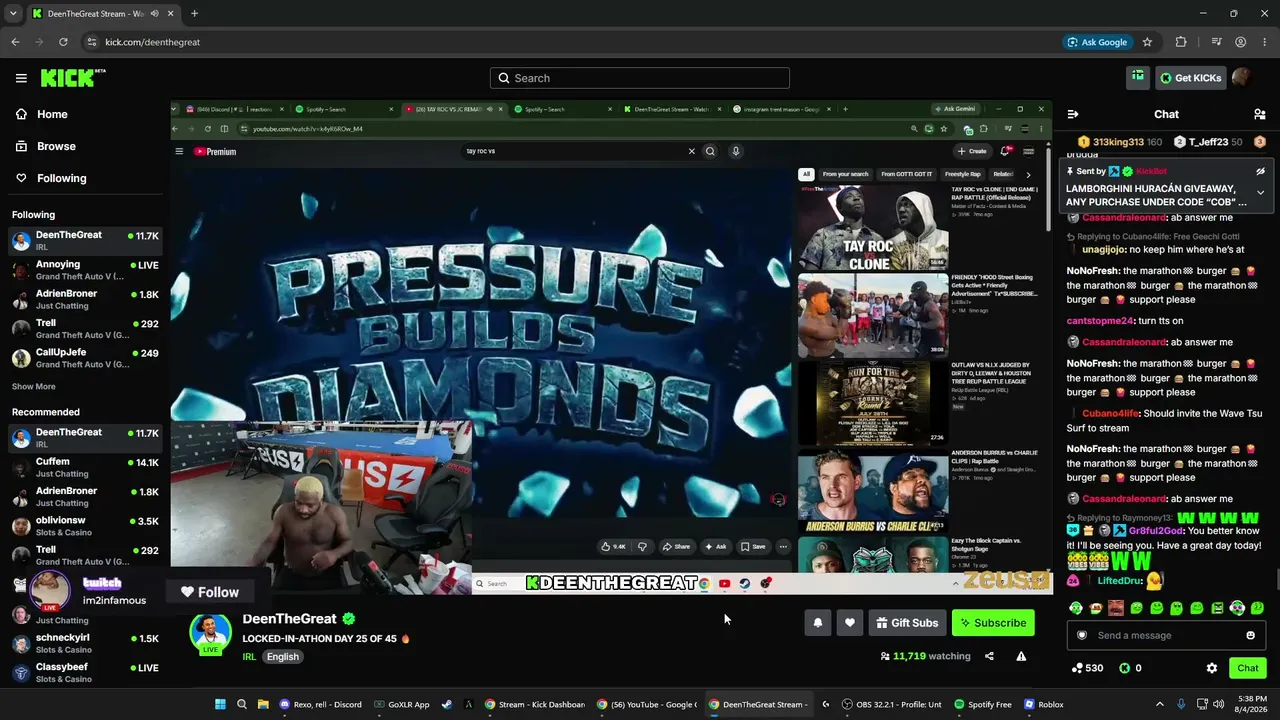The width and height of the screenshot is (1280, 720).
Task: Show more followed channels
Action: click(x=34, y=386)
